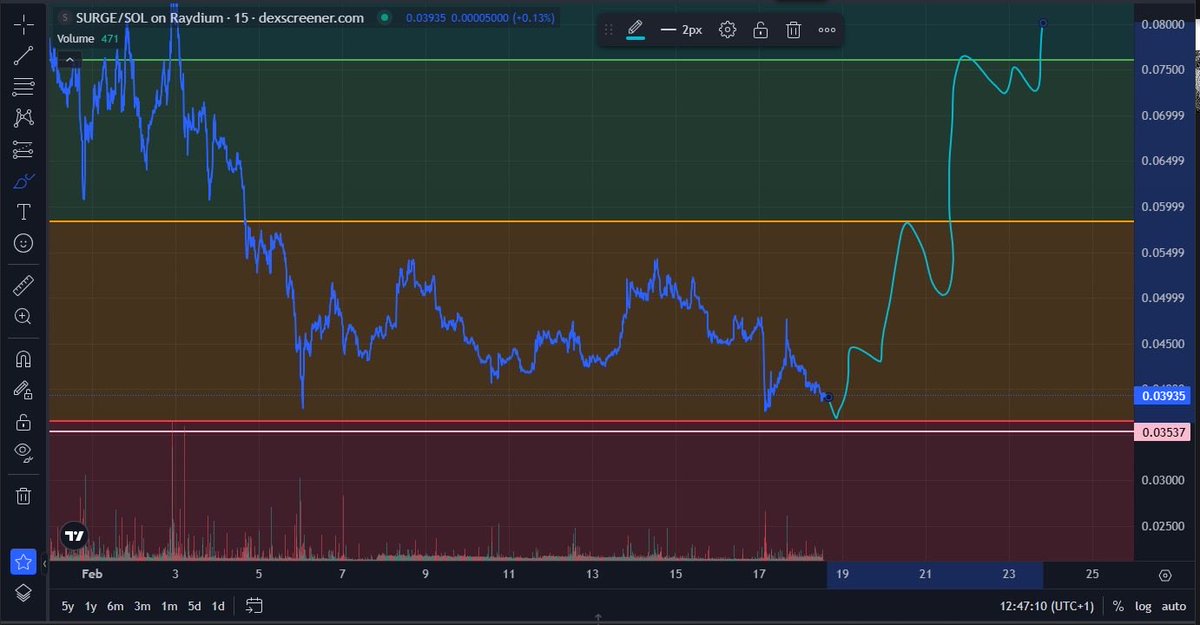
Task: Select the brush drawing tool
Action: [24, 181]
